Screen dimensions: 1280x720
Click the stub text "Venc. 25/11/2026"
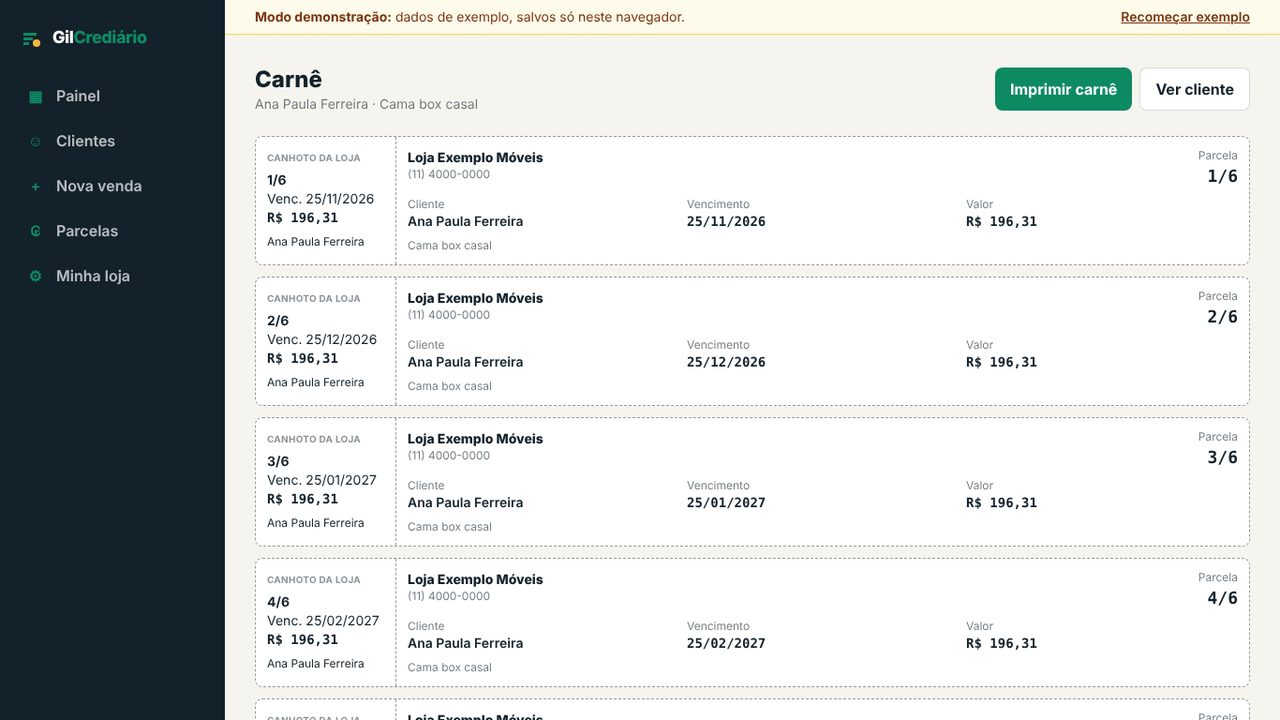[x=320, y=199]
